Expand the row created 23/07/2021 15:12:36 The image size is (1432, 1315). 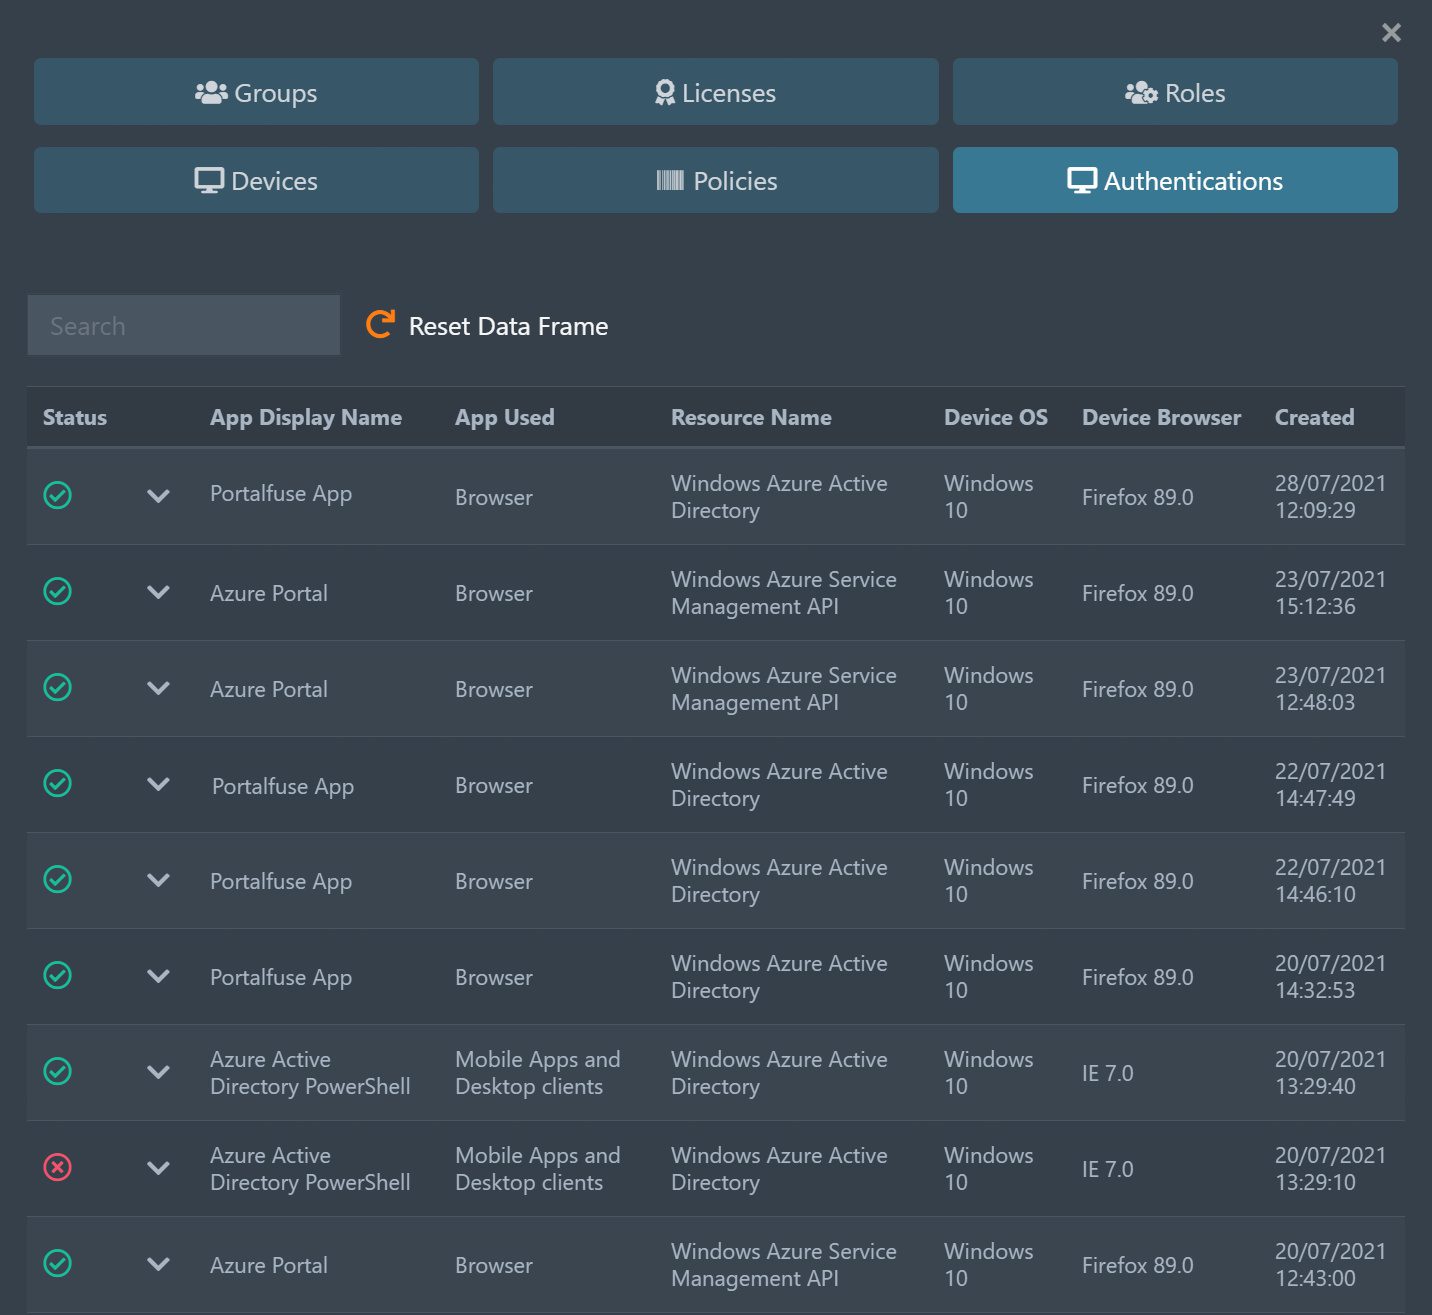[x=158, y=592]
